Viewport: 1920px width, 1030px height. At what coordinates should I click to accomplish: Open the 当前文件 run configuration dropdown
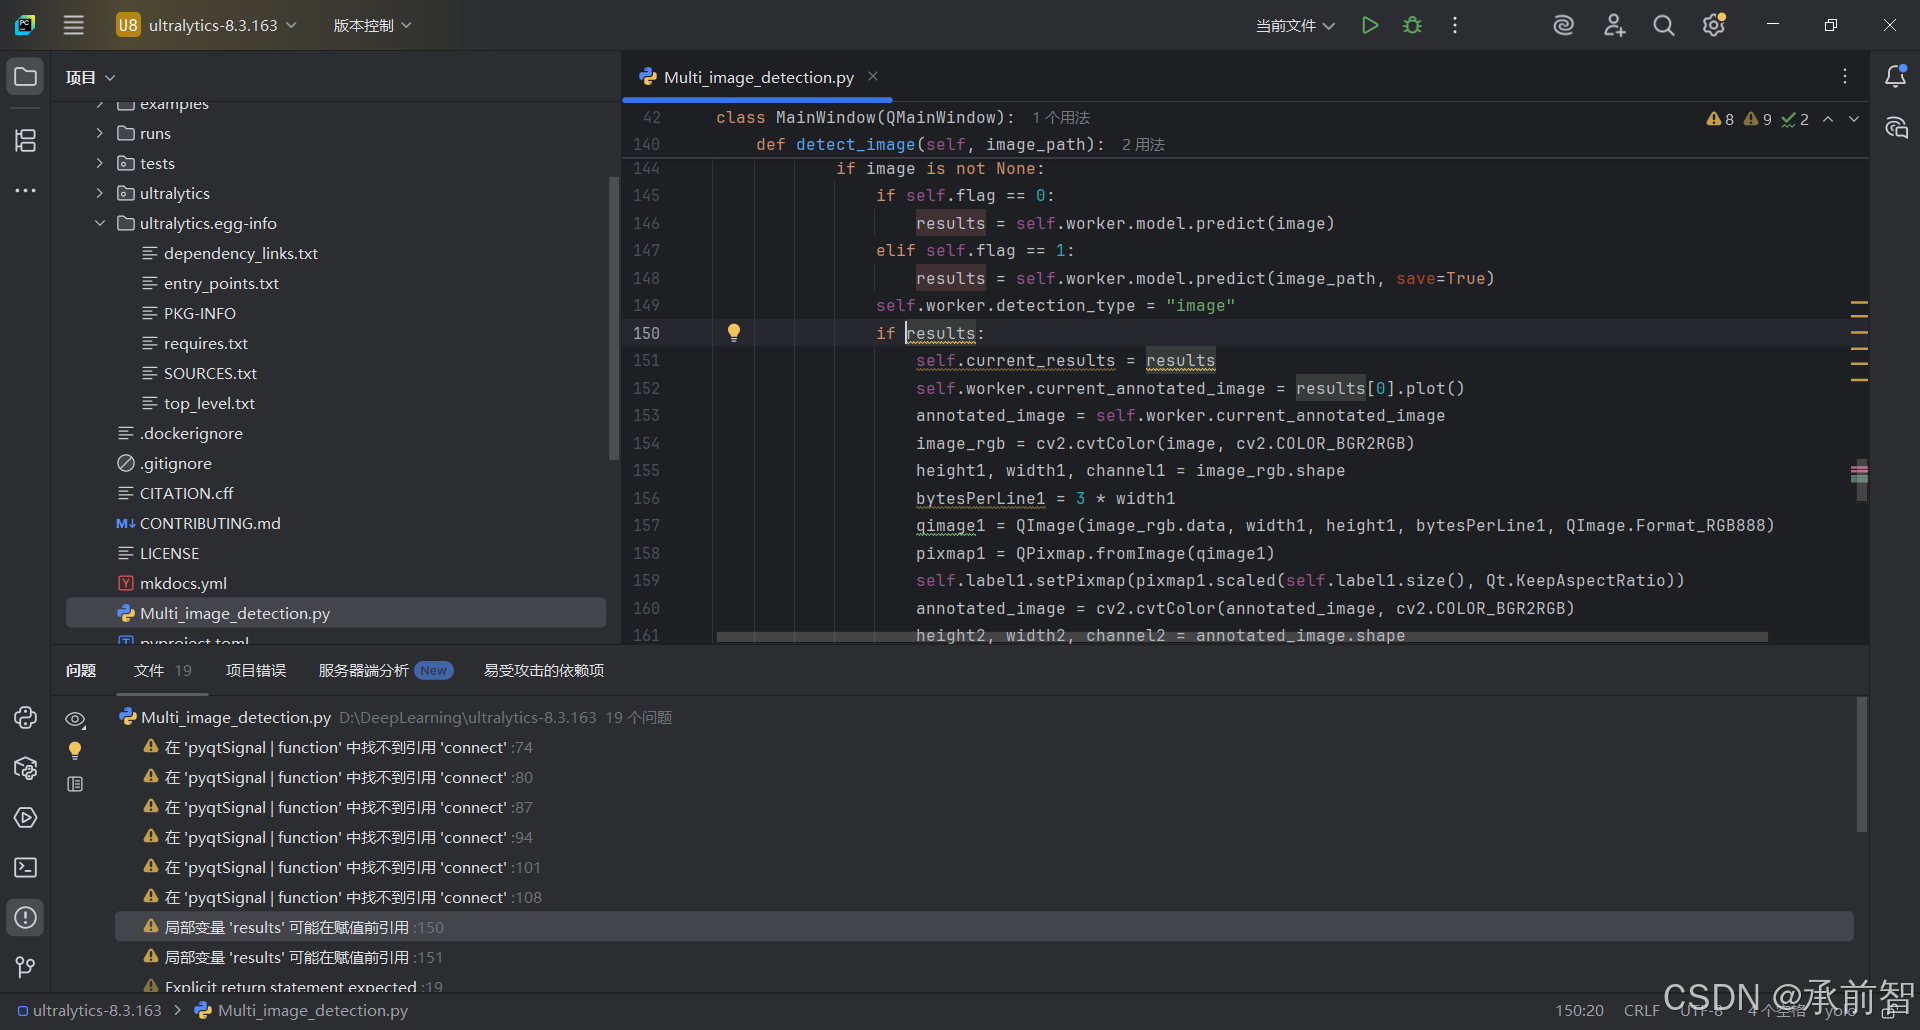pyautogui.click(x=1295, y=25)
